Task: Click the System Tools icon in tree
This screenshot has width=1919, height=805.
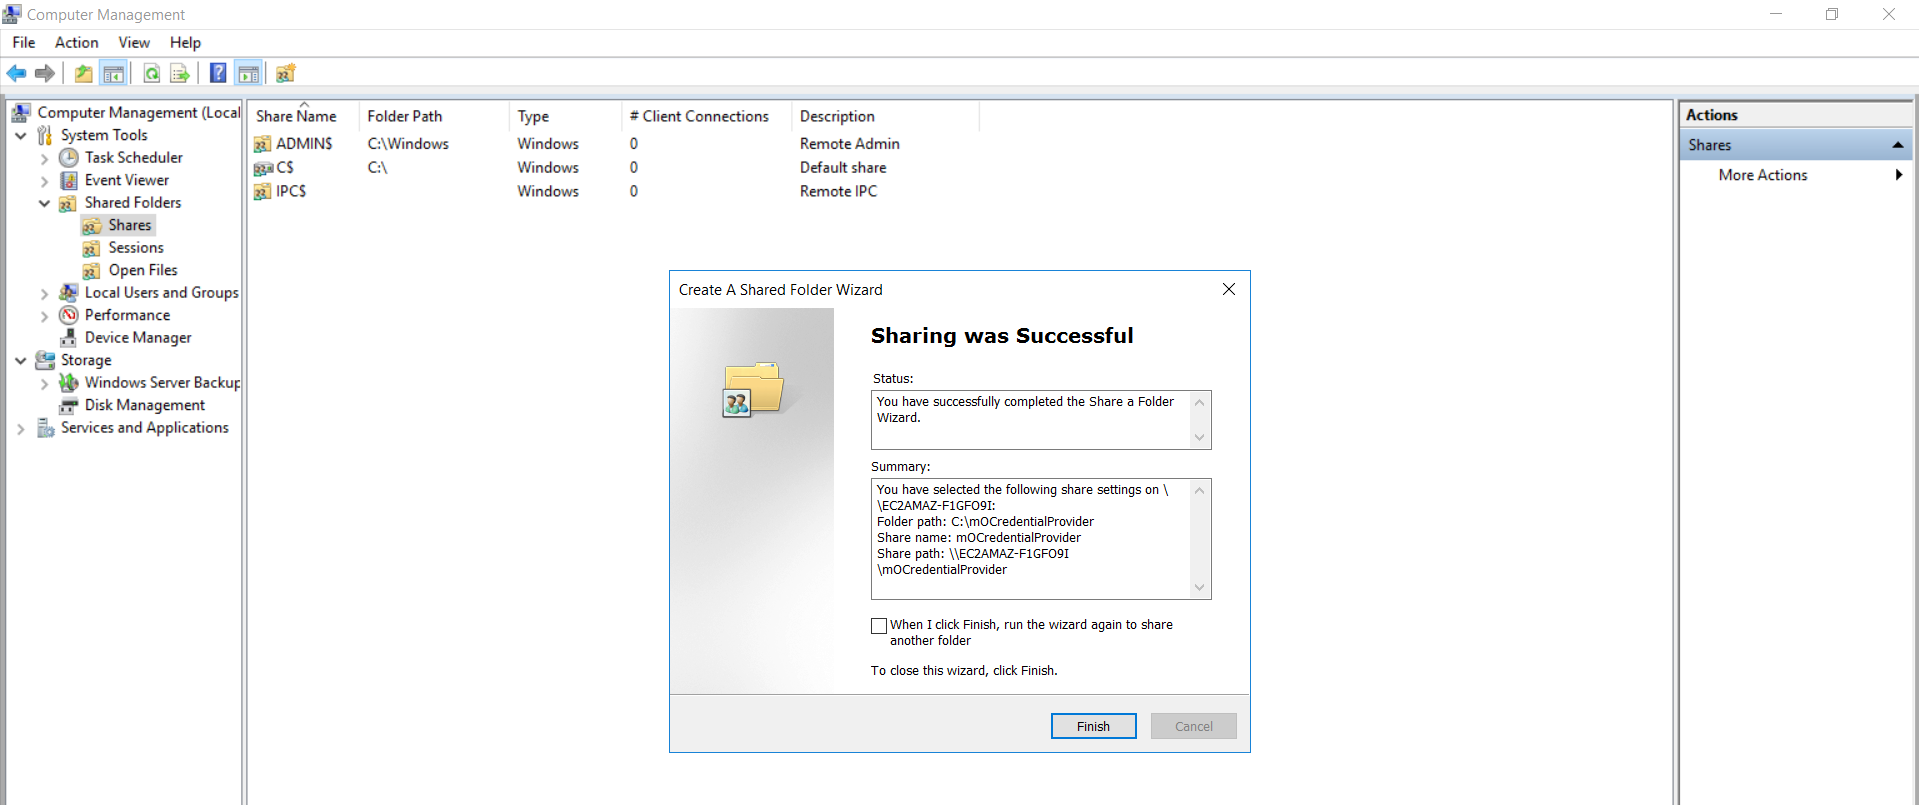Action: [45, 135]
